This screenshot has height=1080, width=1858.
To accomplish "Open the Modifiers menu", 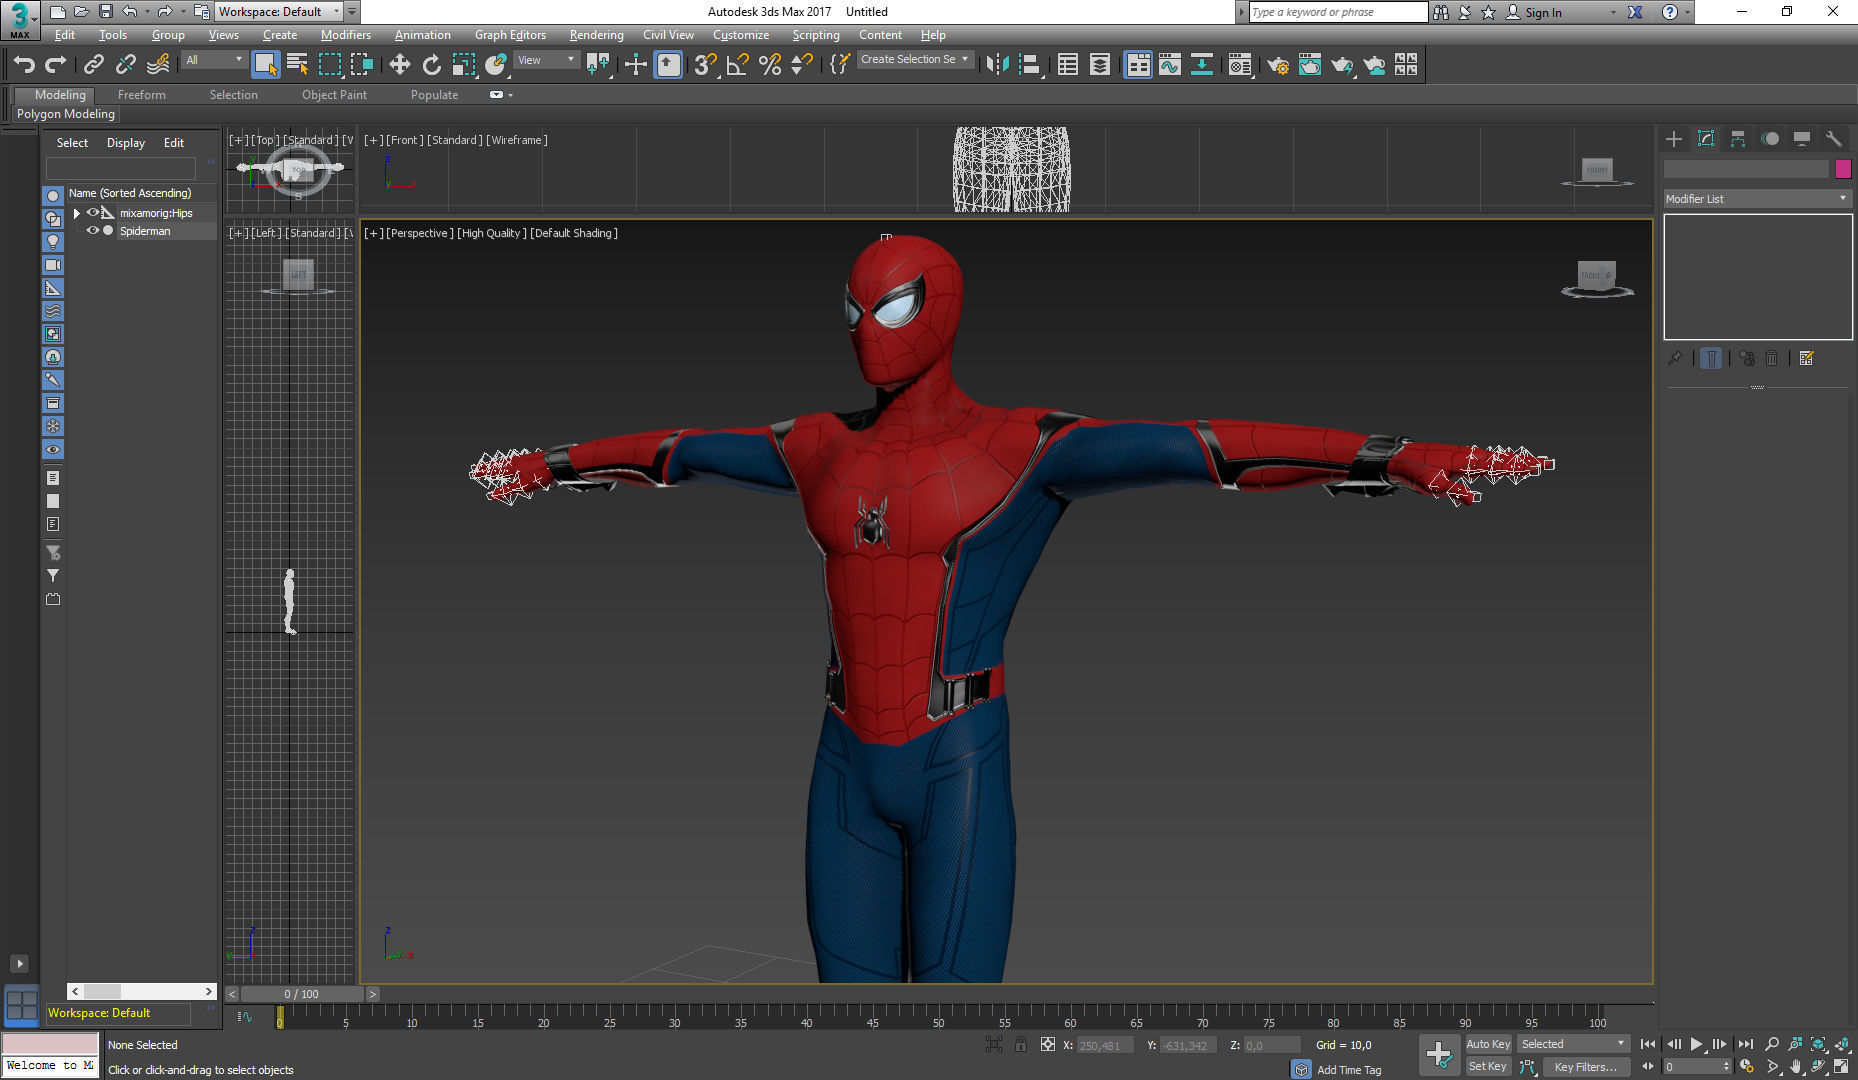I will click(x=345, y=35).
